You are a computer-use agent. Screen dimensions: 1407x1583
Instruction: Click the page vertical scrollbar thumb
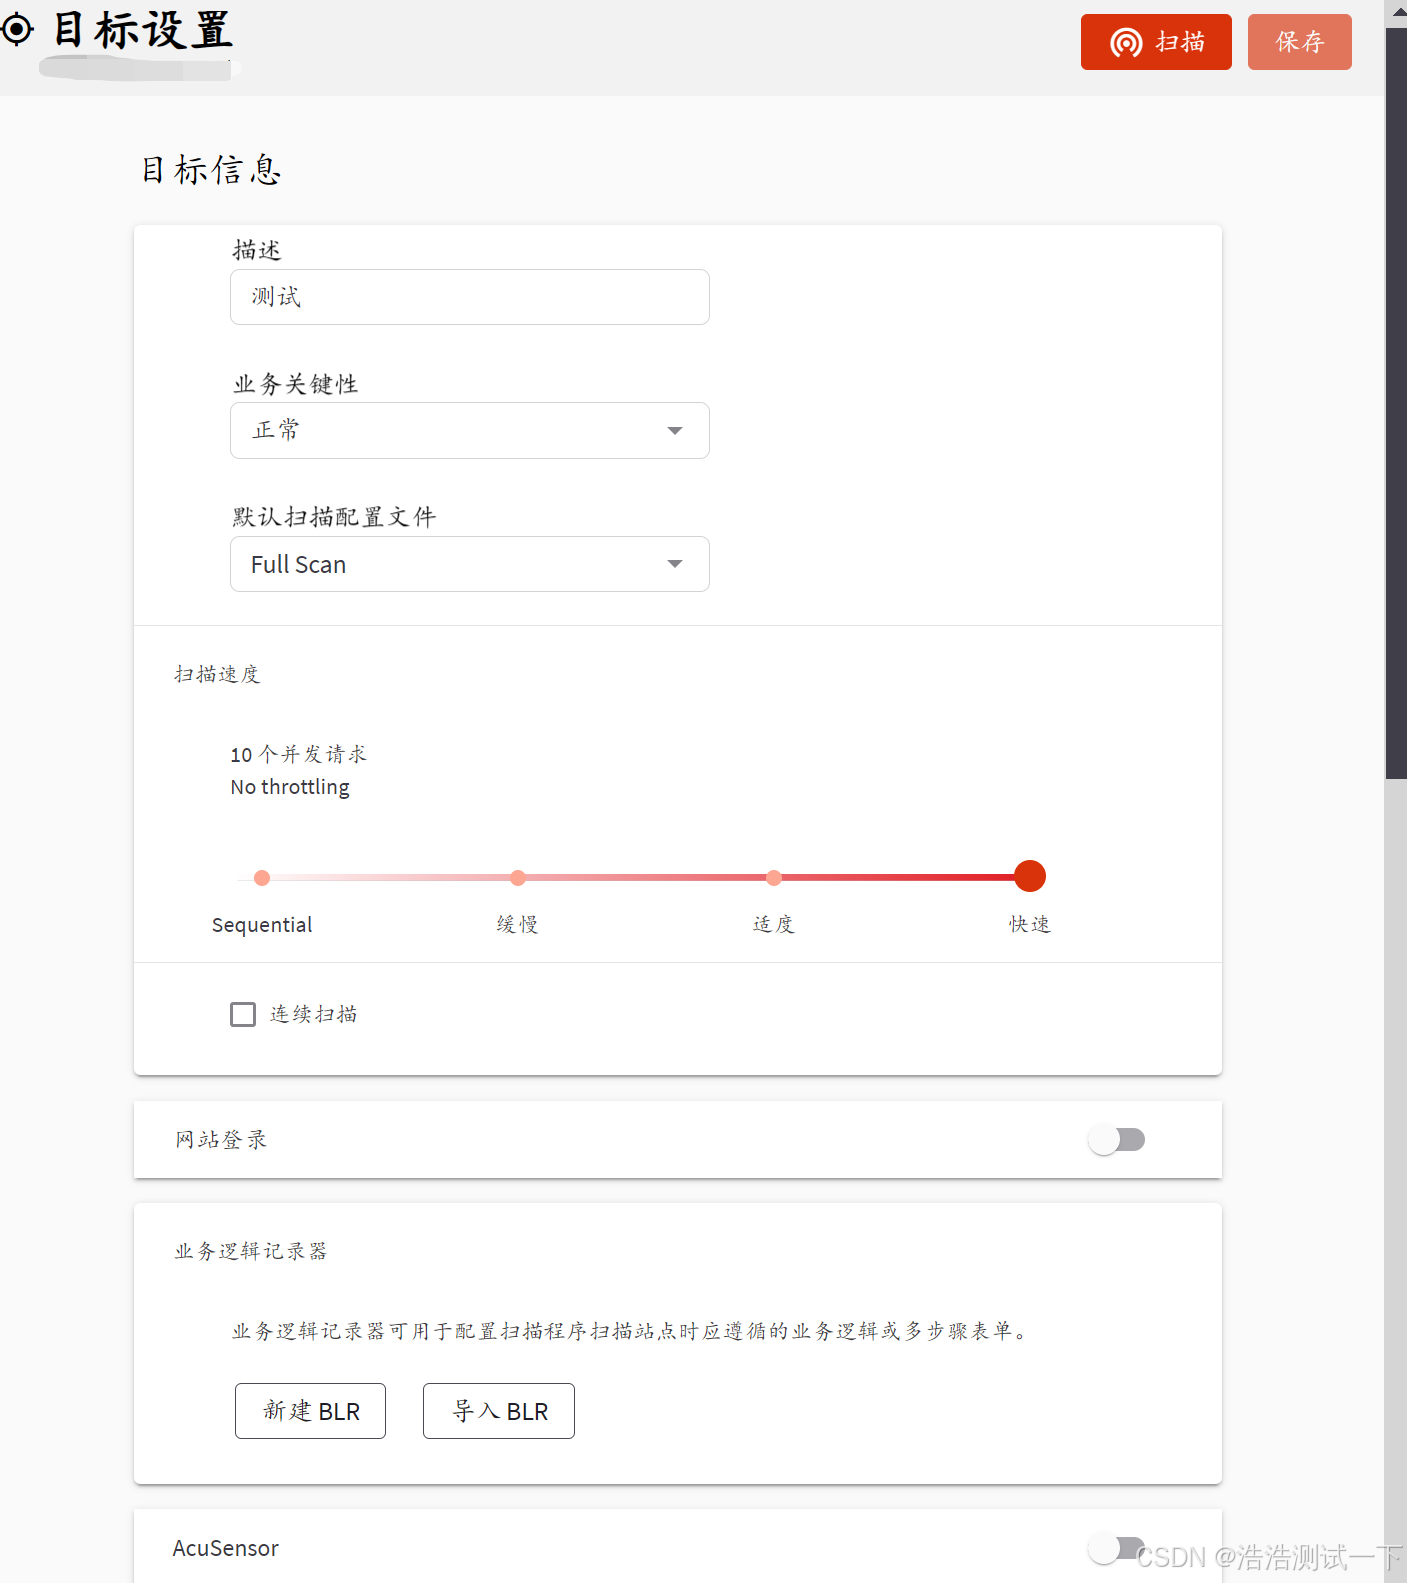1396,403
